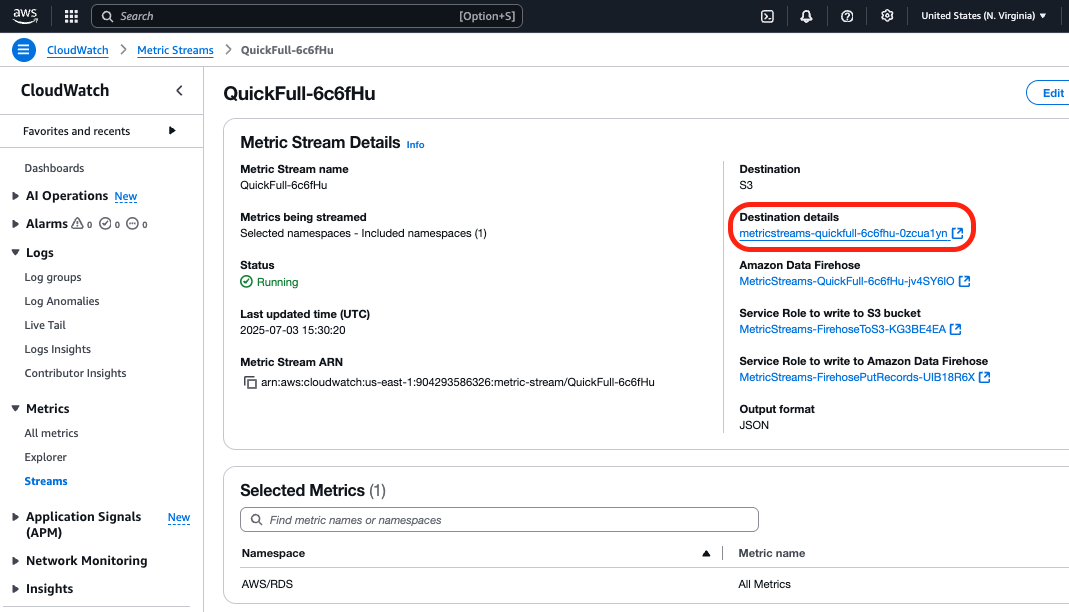Go to All metrics in the sidebar
The width and height of the screenshot is (1069, 612).
pos(51,433)
